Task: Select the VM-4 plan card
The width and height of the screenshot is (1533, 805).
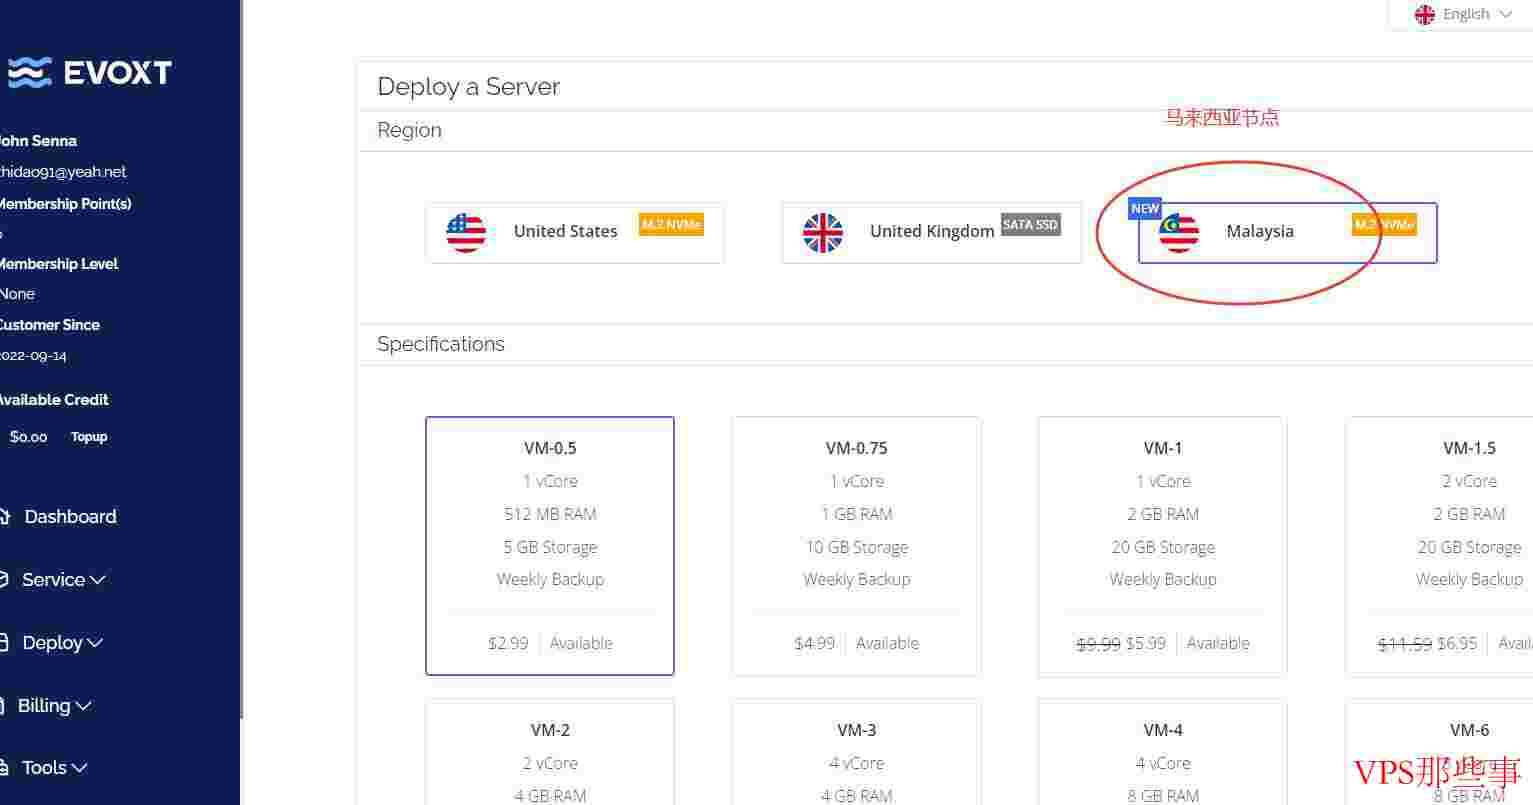Action: (1162, 752)
